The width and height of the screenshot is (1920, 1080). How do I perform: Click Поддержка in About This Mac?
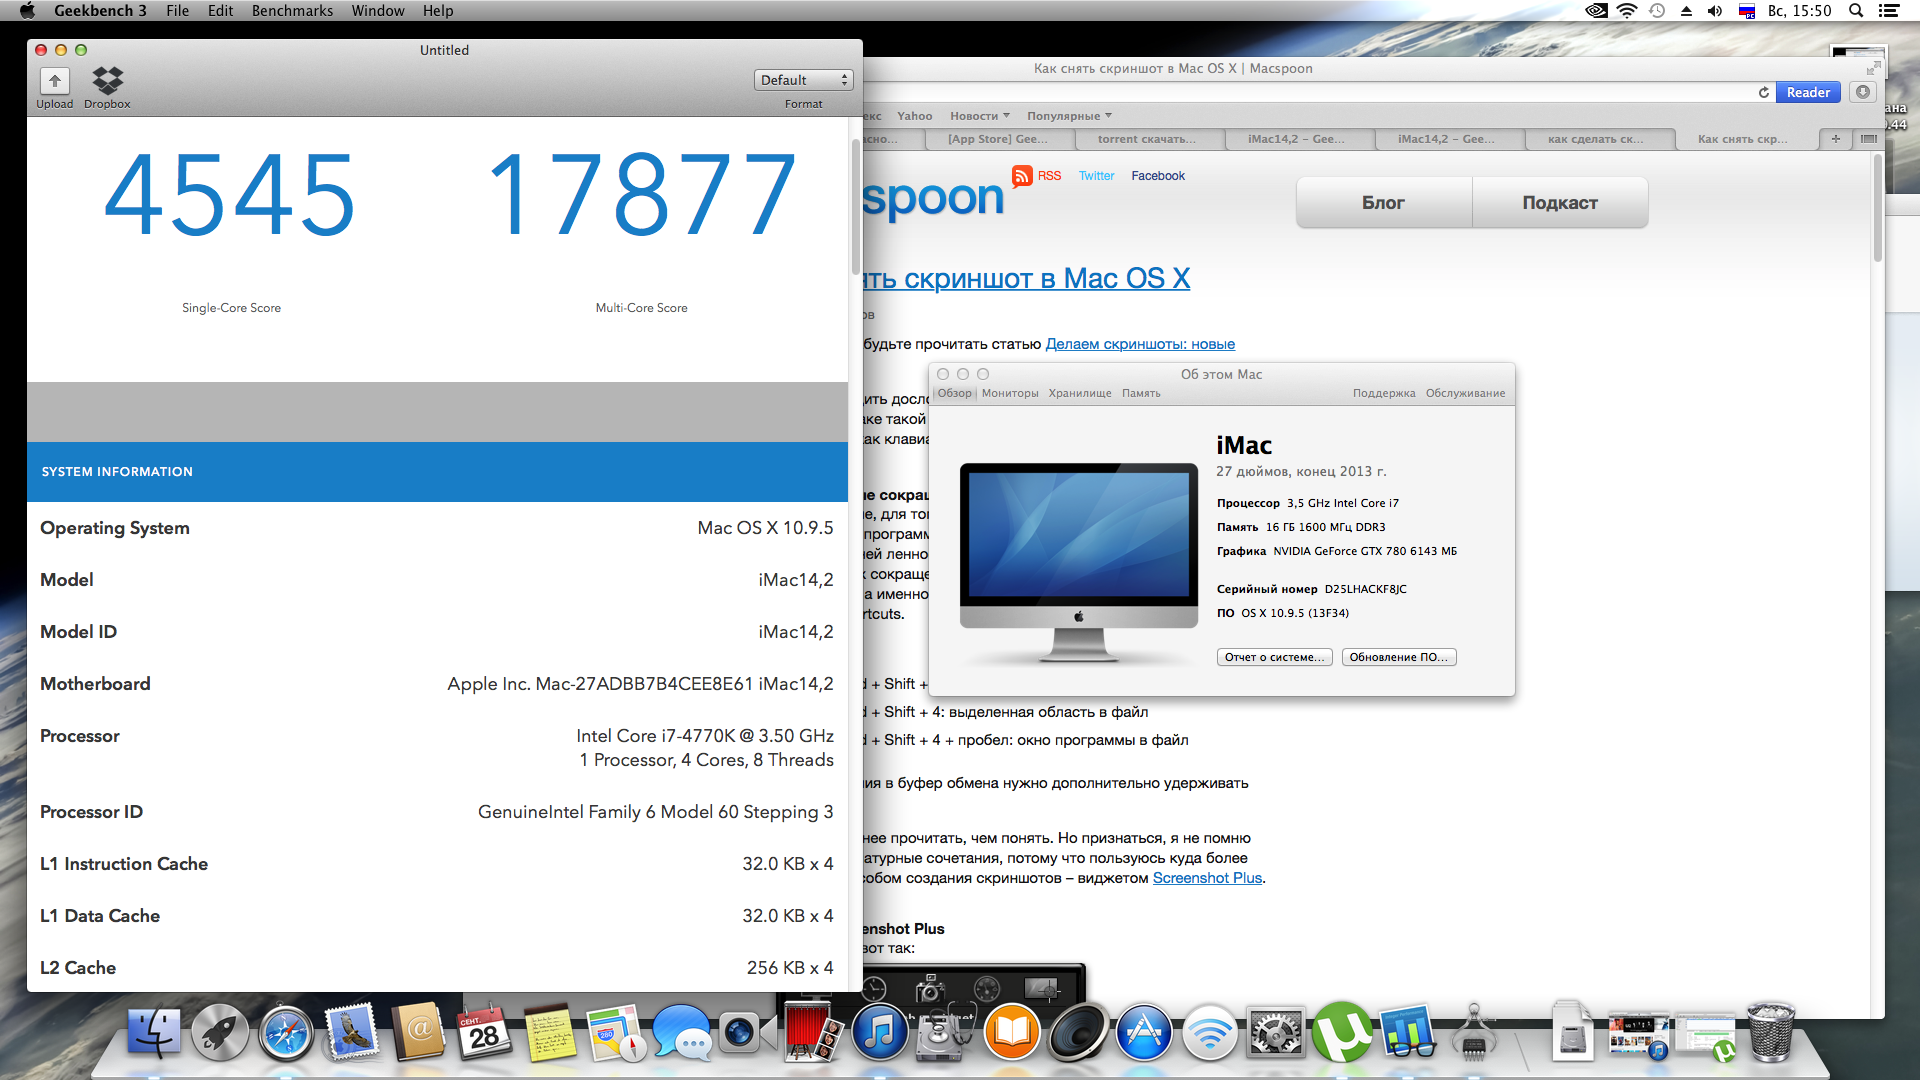pos(1384,393)
